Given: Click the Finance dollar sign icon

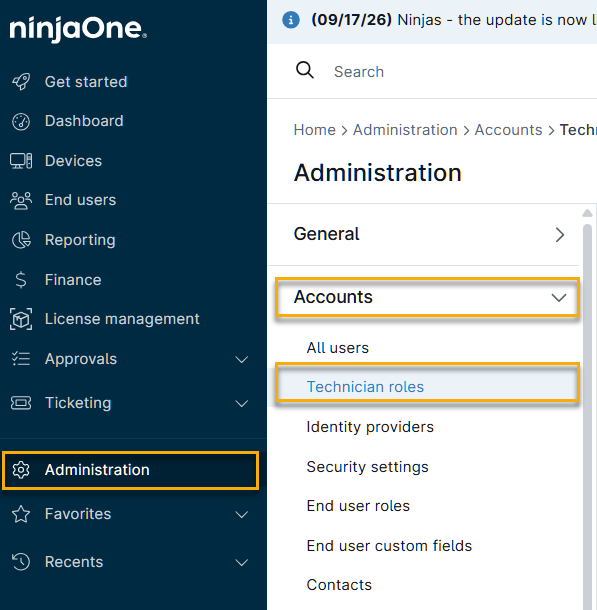Looking at the screenshot, I should click(21, 280).
